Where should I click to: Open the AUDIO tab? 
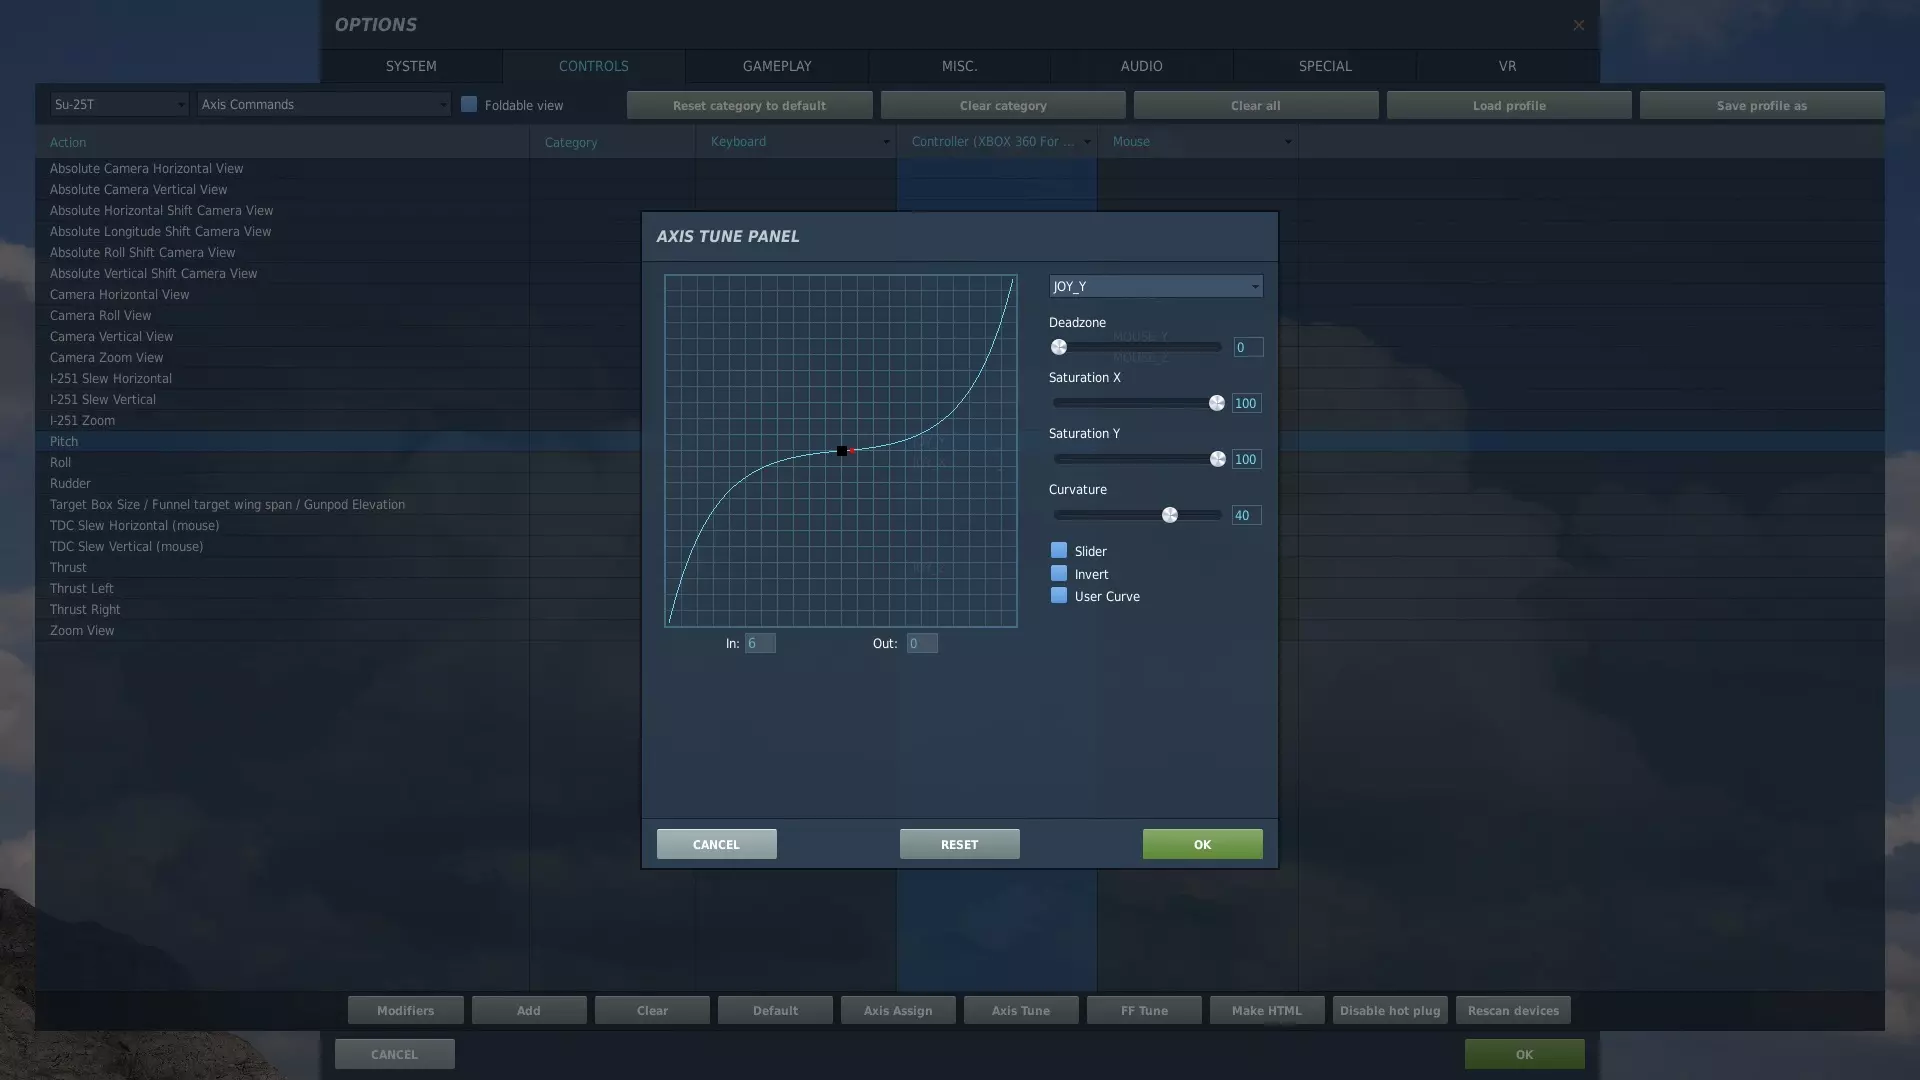click(1141, 66)
